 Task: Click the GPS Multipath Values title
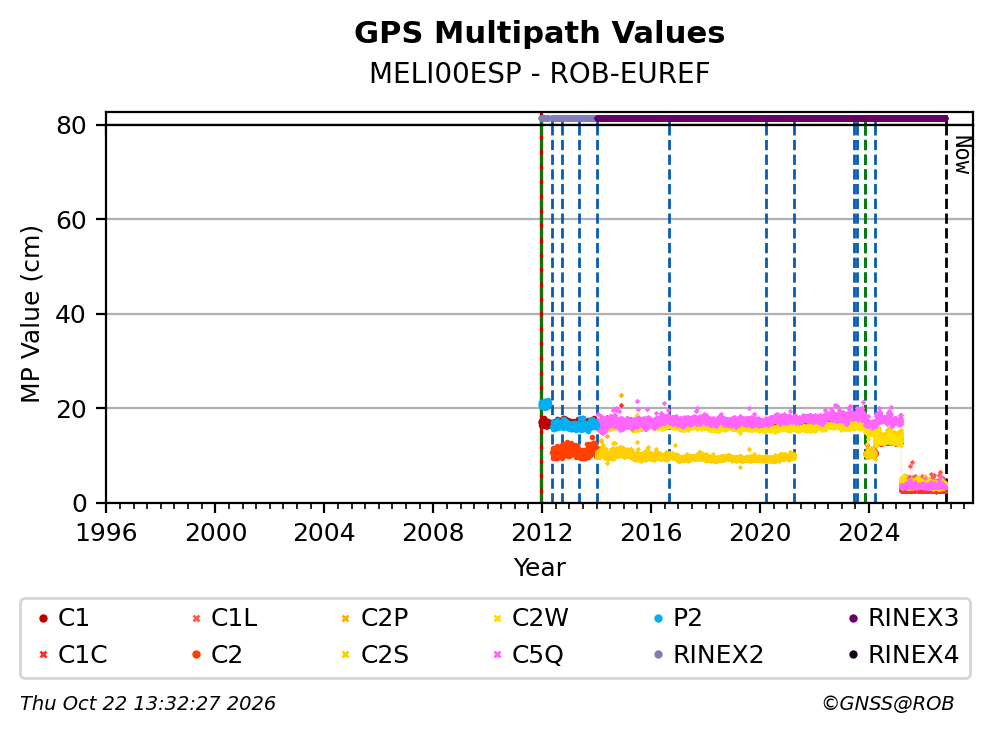pos(539,33)
